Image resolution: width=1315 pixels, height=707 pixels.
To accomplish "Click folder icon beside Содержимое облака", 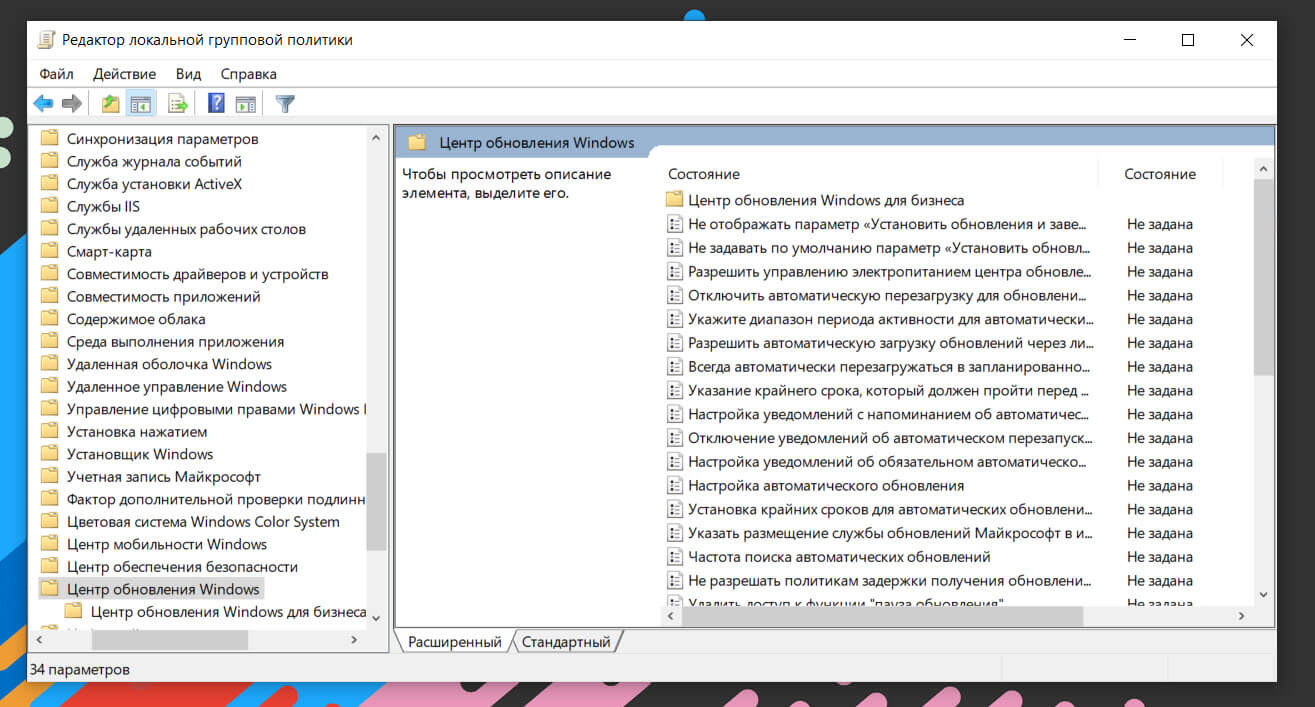I will coord(49,319).
